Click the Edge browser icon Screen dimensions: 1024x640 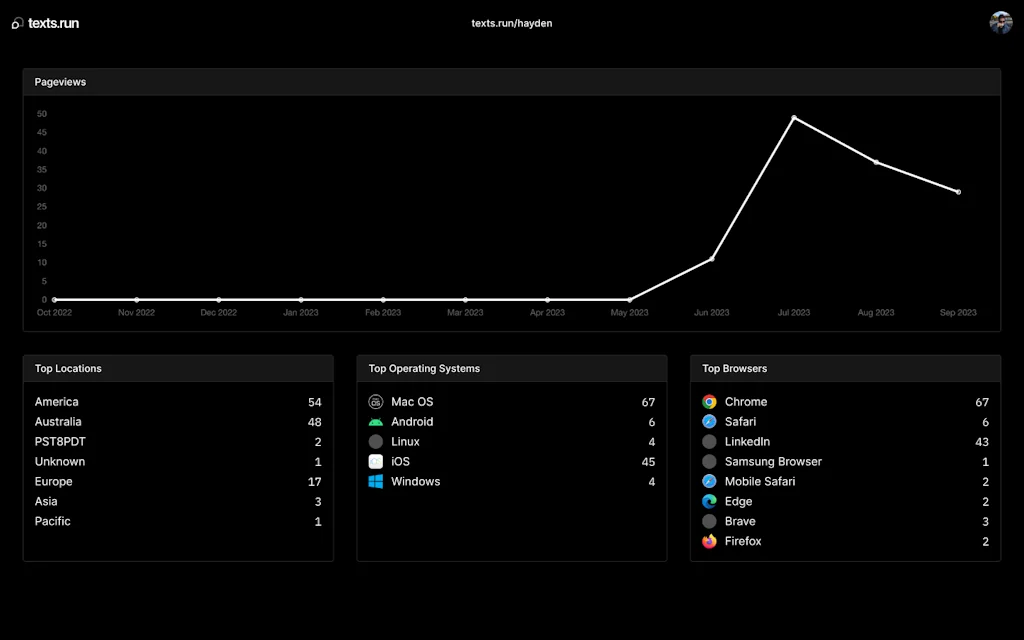click(709, 502)
